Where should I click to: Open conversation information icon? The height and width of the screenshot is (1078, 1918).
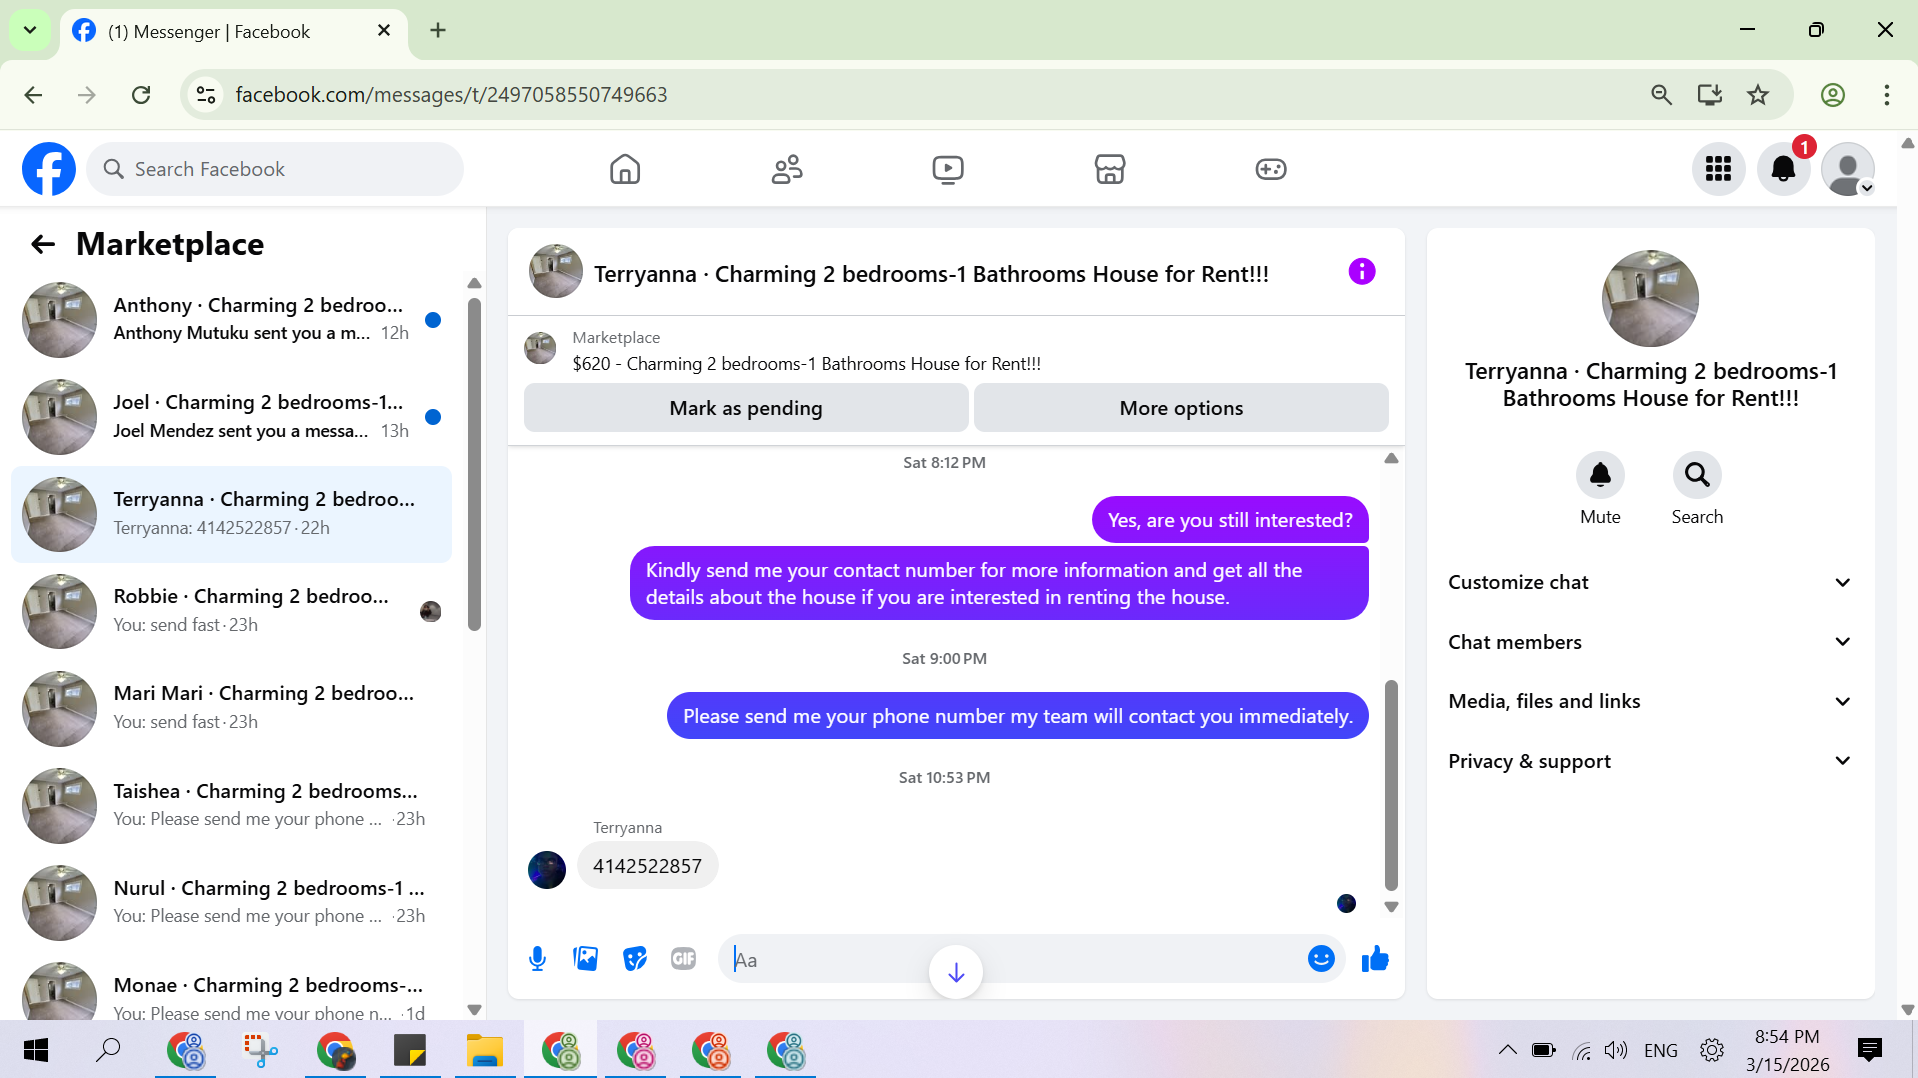pyautogui.click(x=1362, y=272)
